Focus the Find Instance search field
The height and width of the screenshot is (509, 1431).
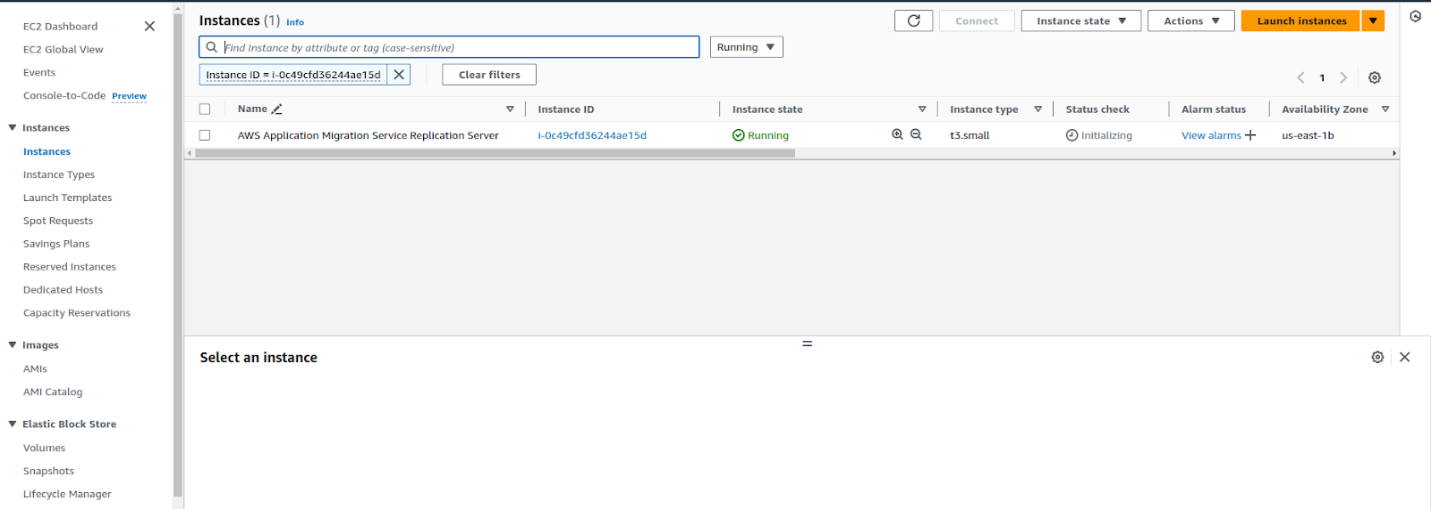pos(450,47)
